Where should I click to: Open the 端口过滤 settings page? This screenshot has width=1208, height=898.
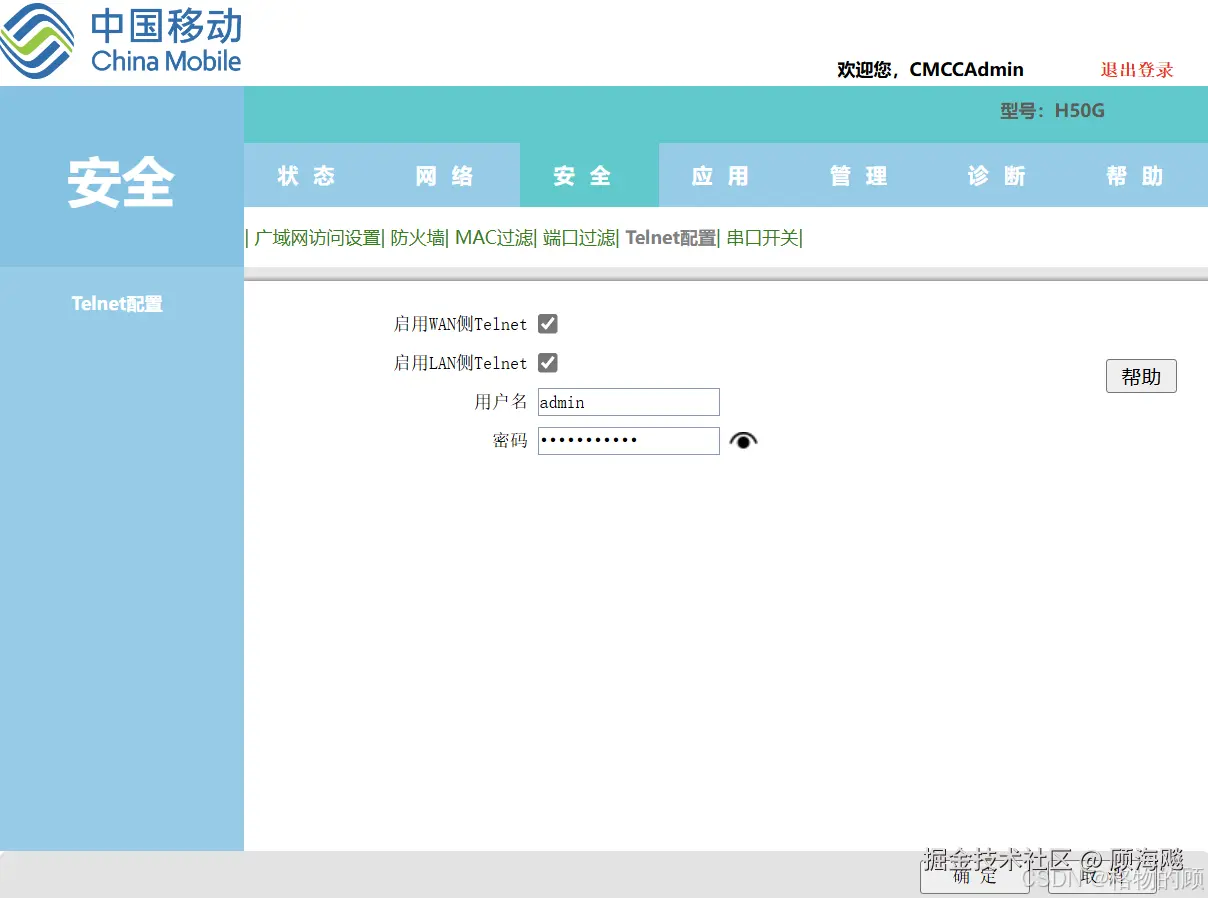pyautogui.click(x=578, y=238)
